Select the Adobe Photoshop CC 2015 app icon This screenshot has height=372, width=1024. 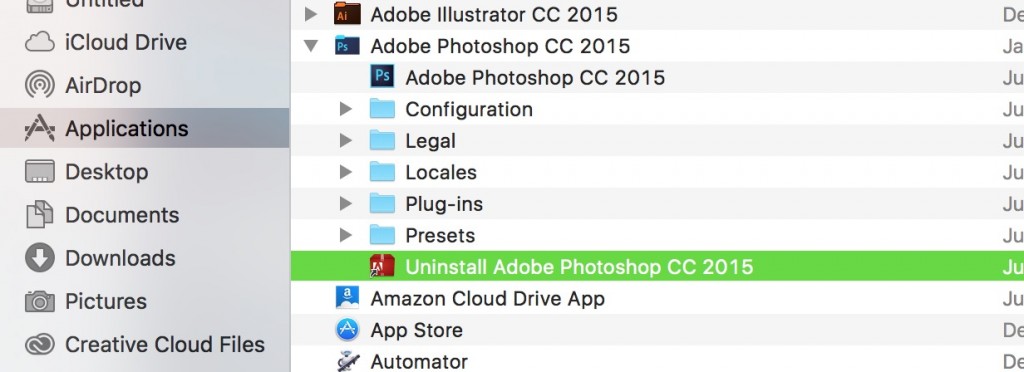tap(382, 76)
